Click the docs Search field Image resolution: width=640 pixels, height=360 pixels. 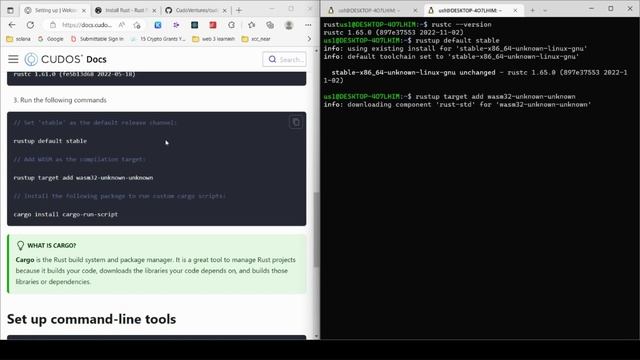pos(284,59)
